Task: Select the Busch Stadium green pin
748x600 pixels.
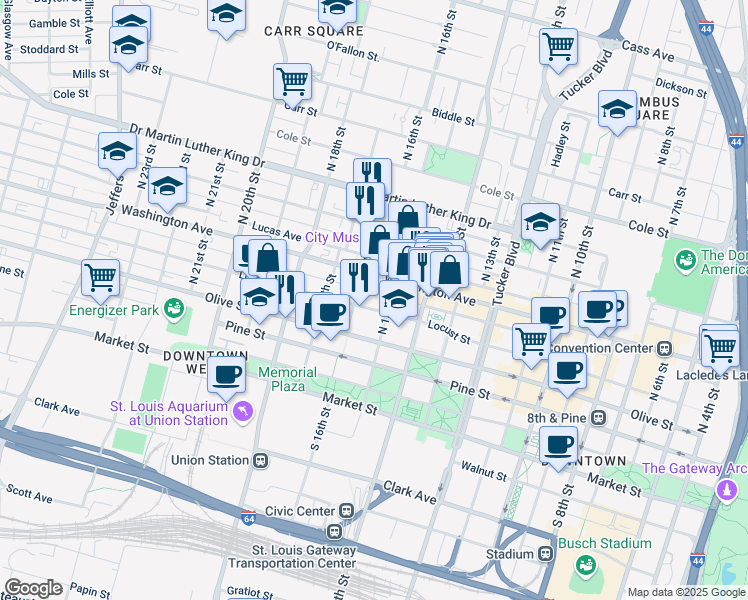Action: 586,566
